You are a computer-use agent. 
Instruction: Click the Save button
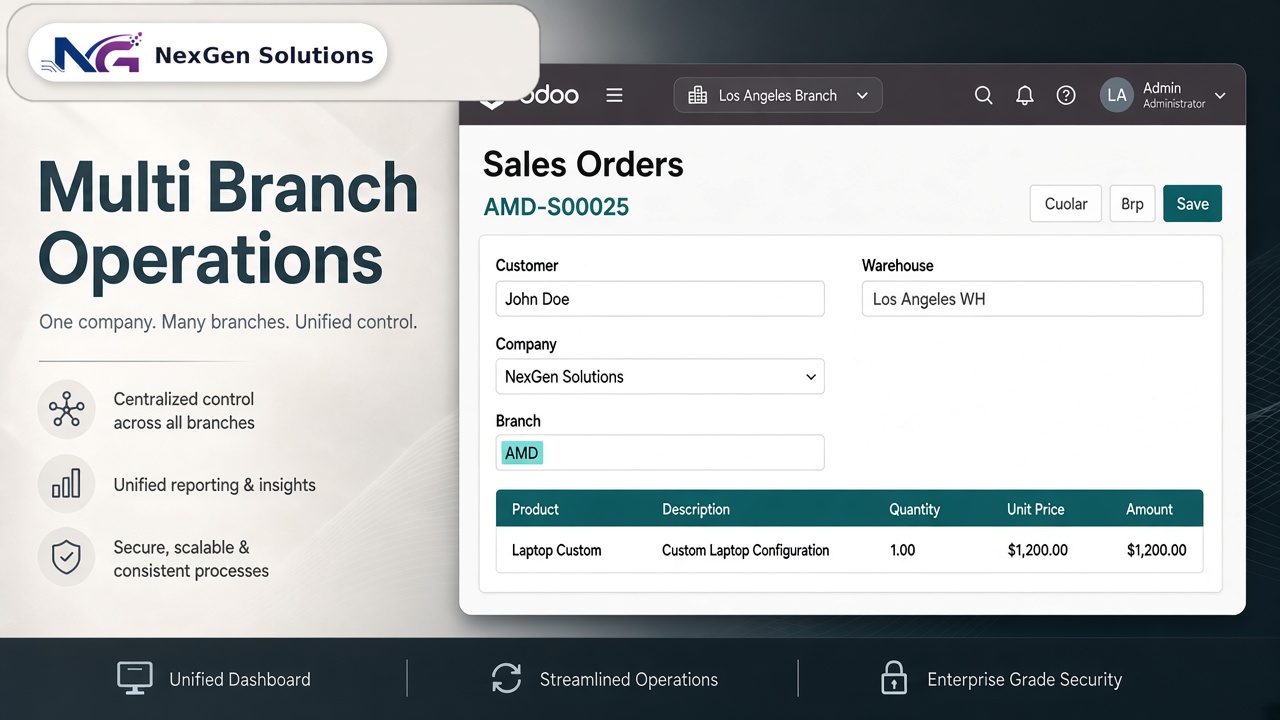click(1192, 203)
